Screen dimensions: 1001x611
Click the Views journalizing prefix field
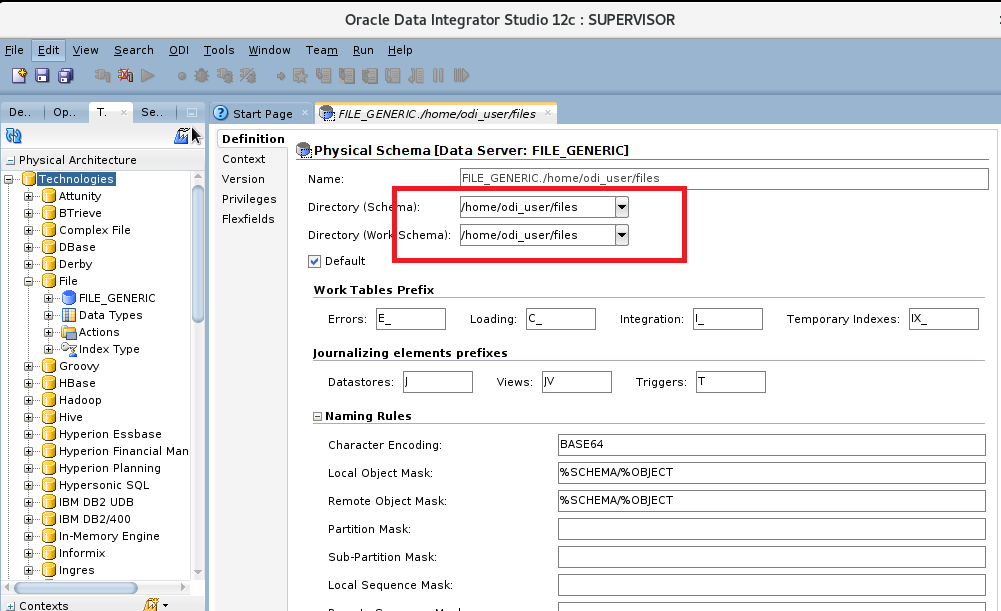(x=576, y=382)
